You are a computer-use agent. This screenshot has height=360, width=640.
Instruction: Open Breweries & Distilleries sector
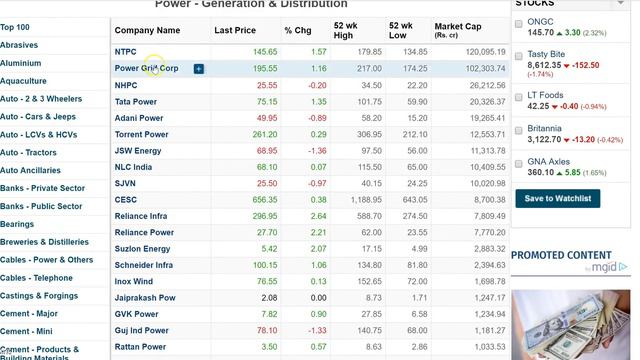coord(44,242)
